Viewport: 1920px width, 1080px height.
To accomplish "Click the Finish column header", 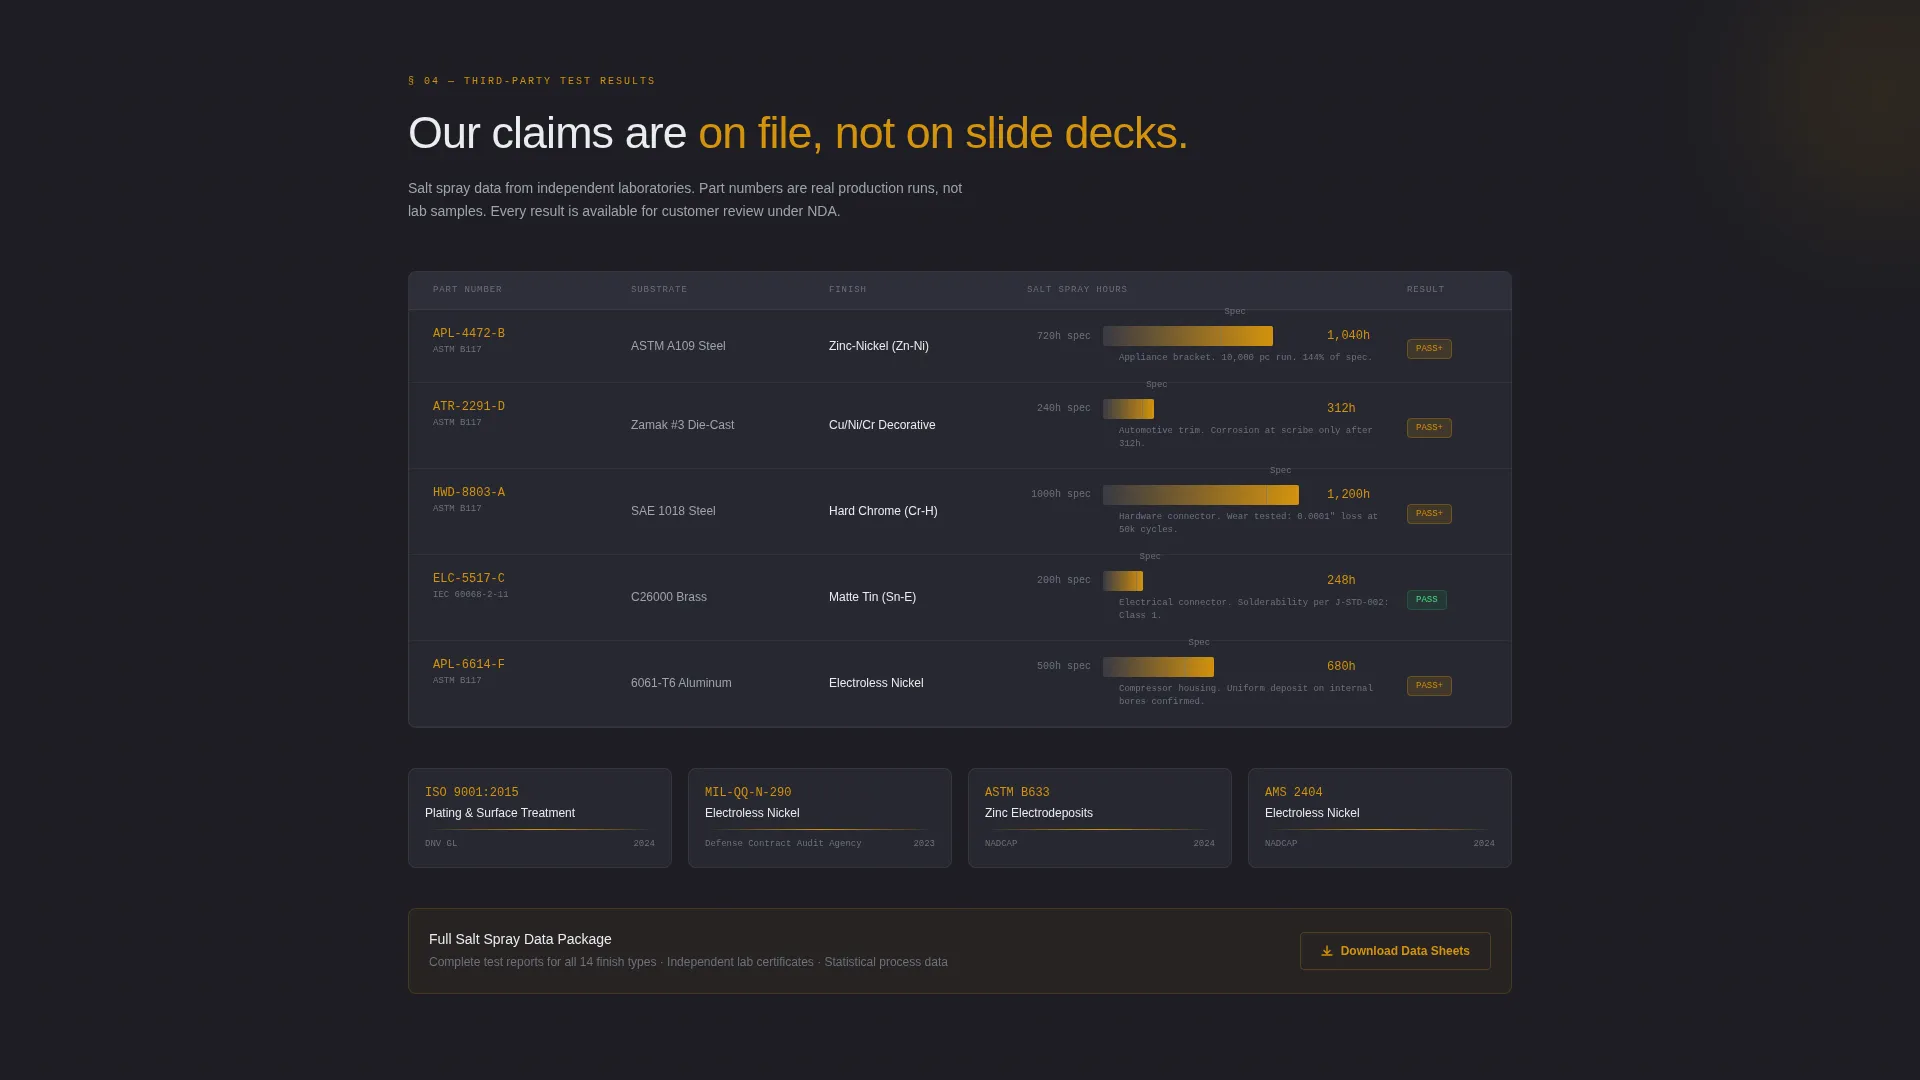I will click(x=848, y=290).
